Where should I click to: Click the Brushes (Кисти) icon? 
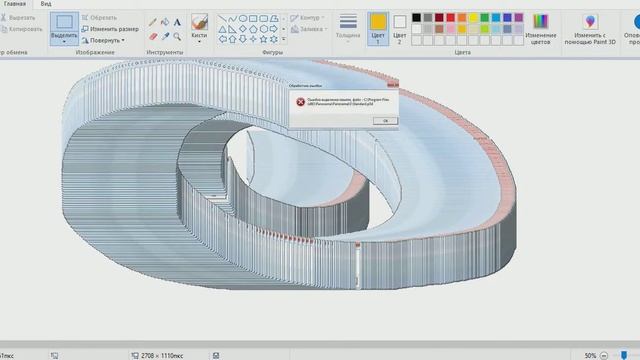199,22
